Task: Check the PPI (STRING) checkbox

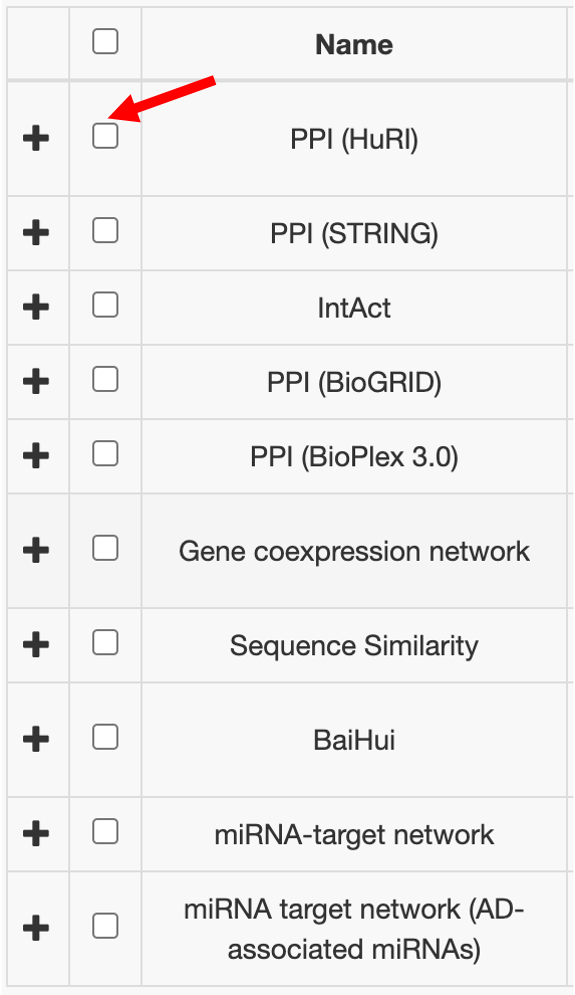Action: [x=105, y=230]
